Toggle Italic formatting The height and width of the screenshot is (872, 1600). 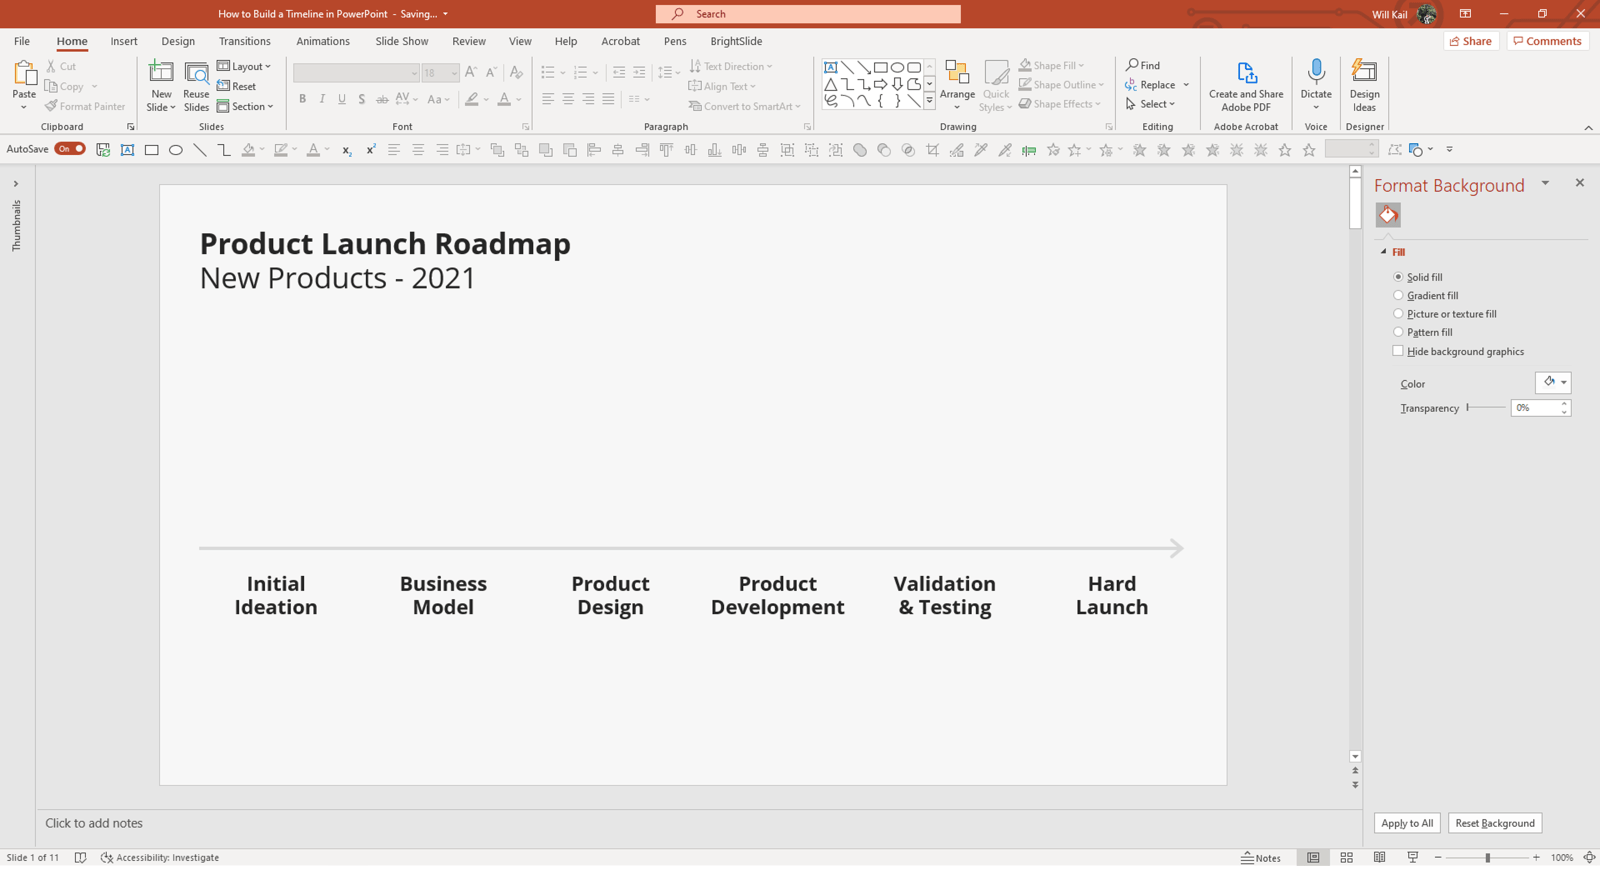322,99
